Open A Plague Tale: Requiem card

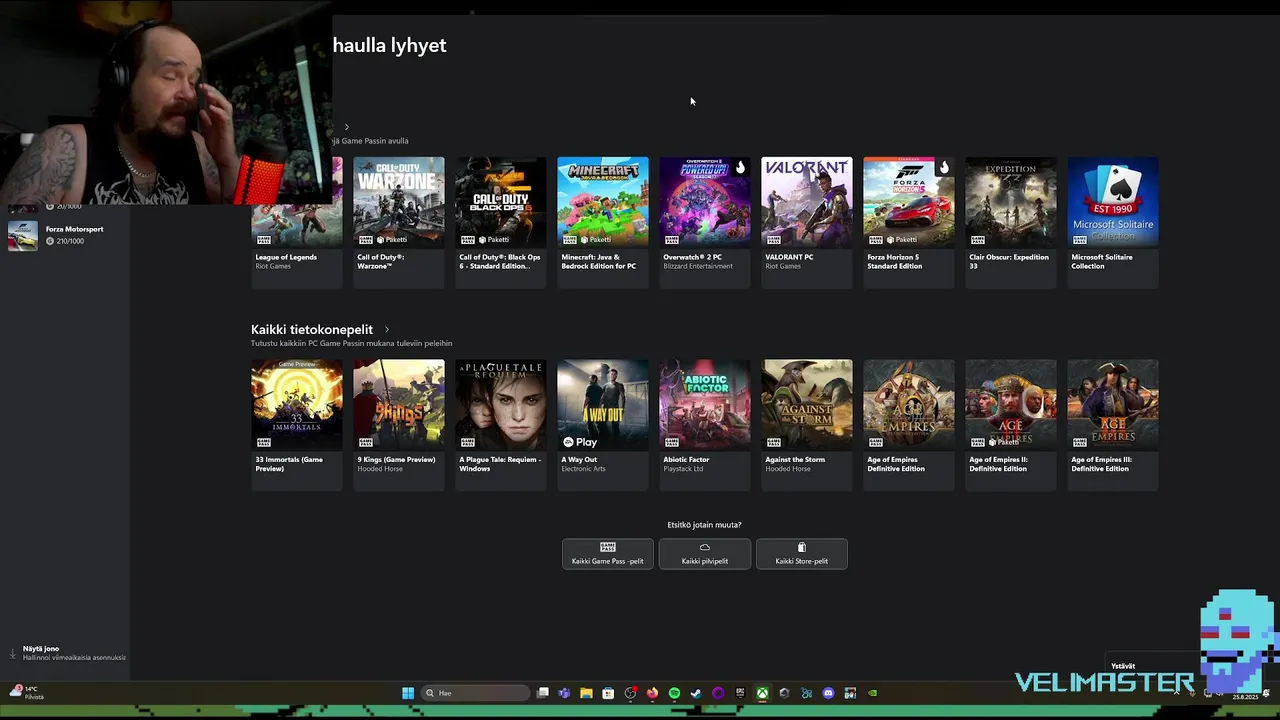501,426
